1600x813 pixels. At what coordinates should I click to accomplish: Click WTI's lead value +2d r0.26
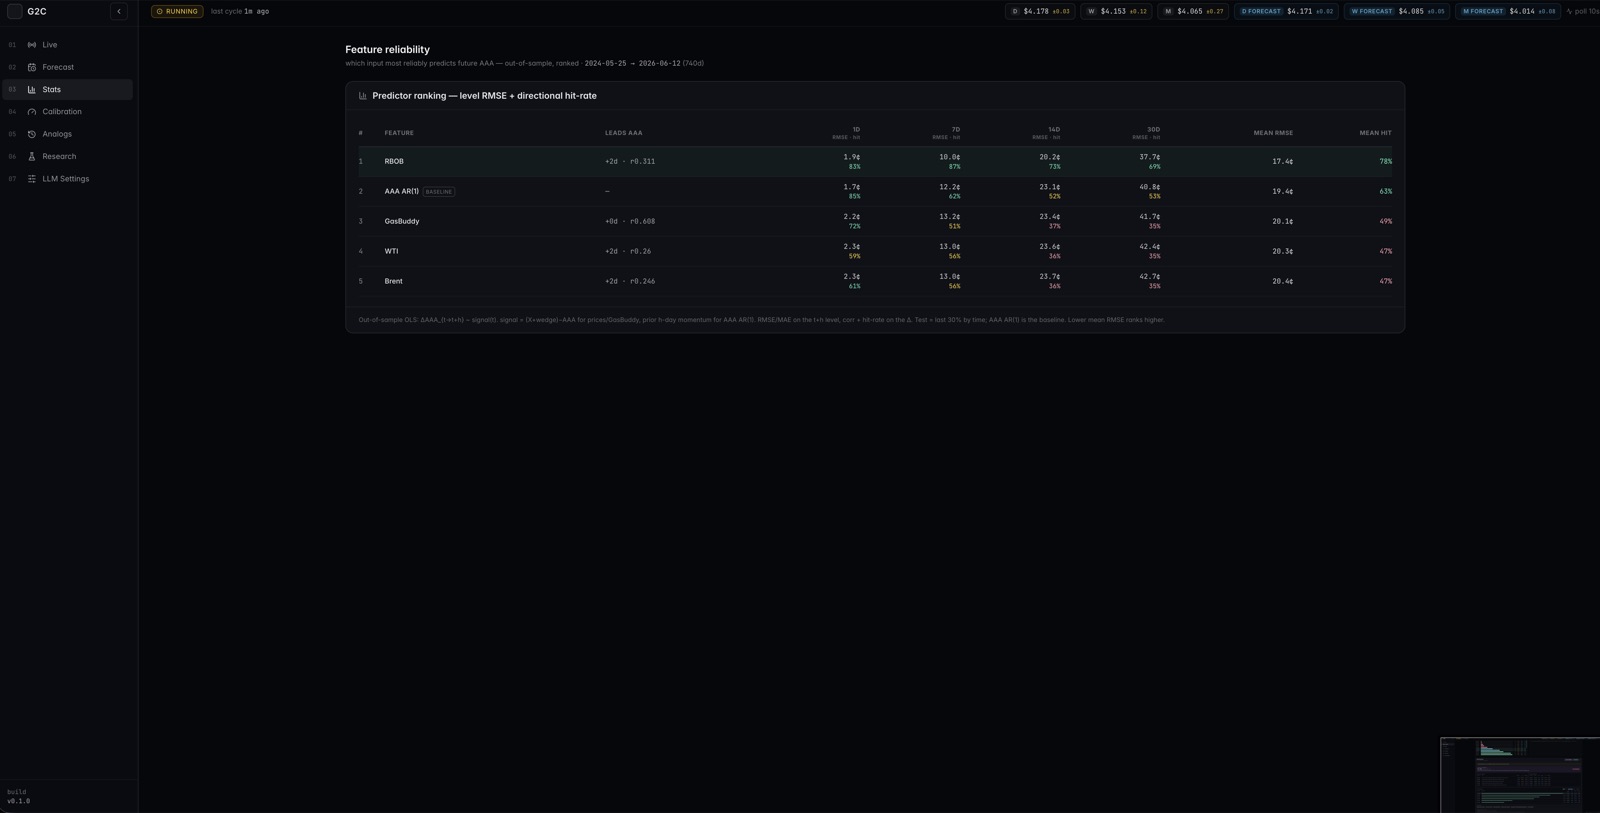coord(628,251)
